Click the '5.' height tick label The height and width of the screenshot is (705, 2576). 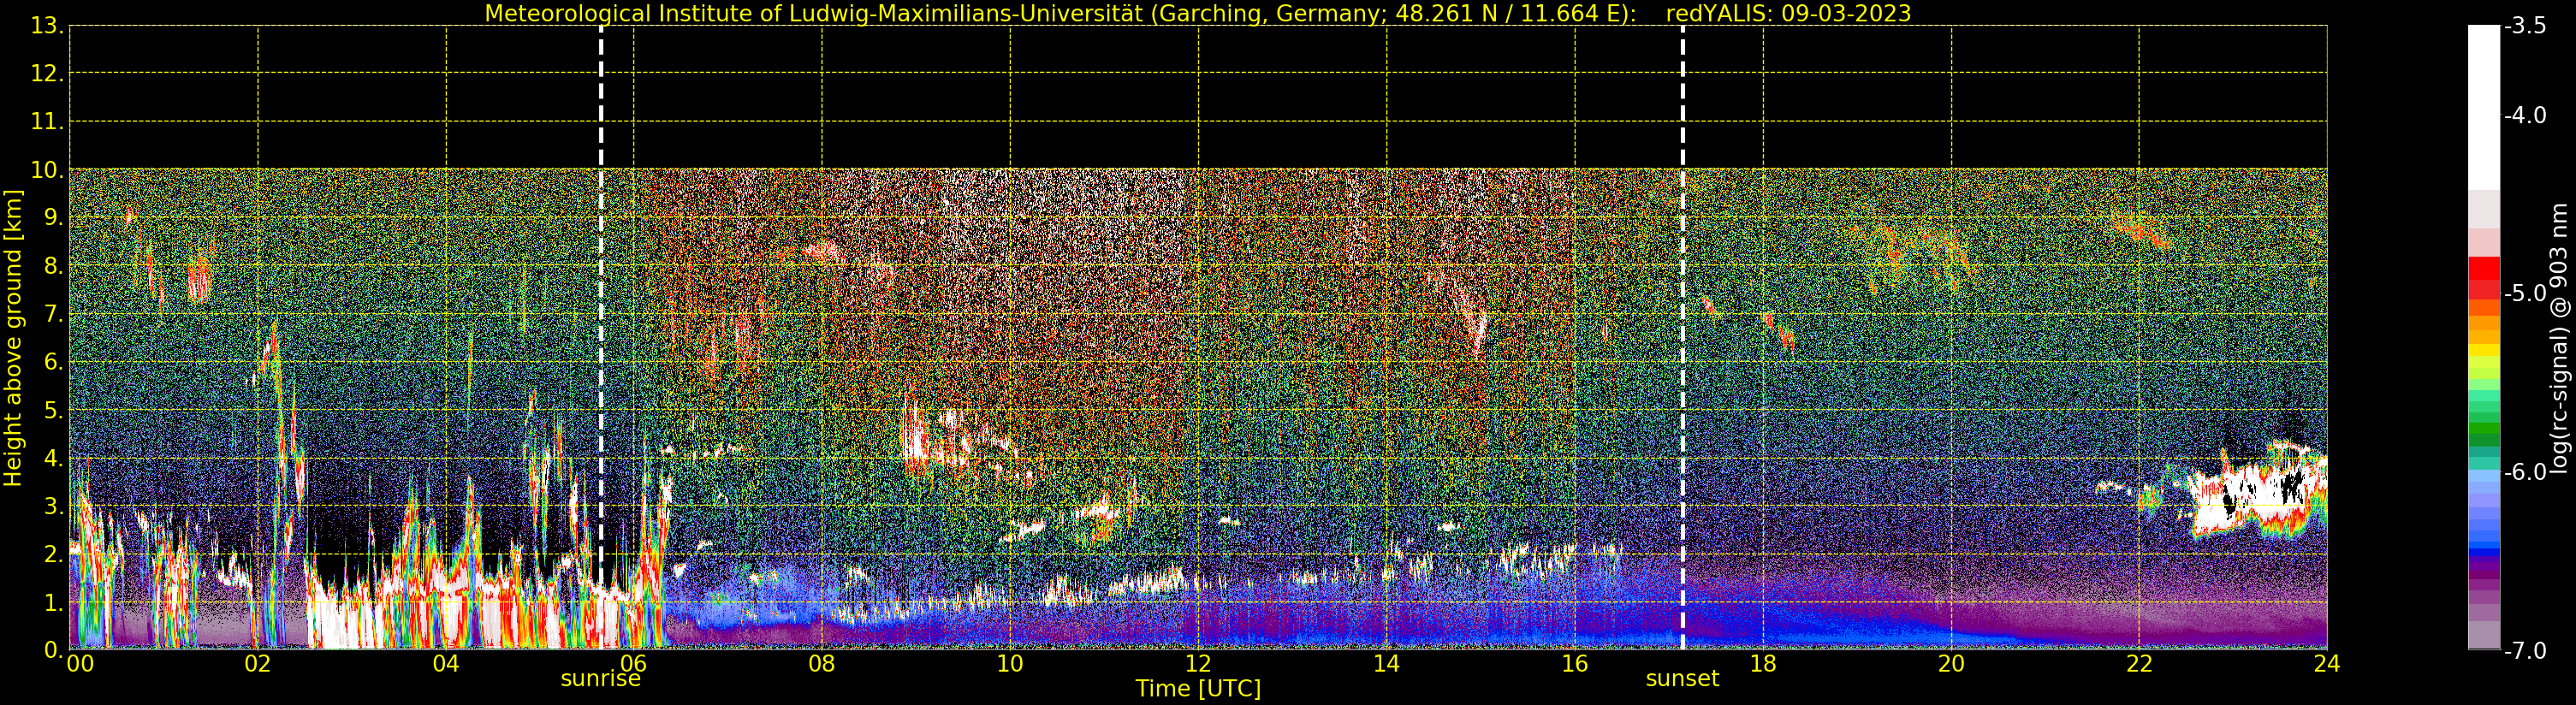coord(54,410)
